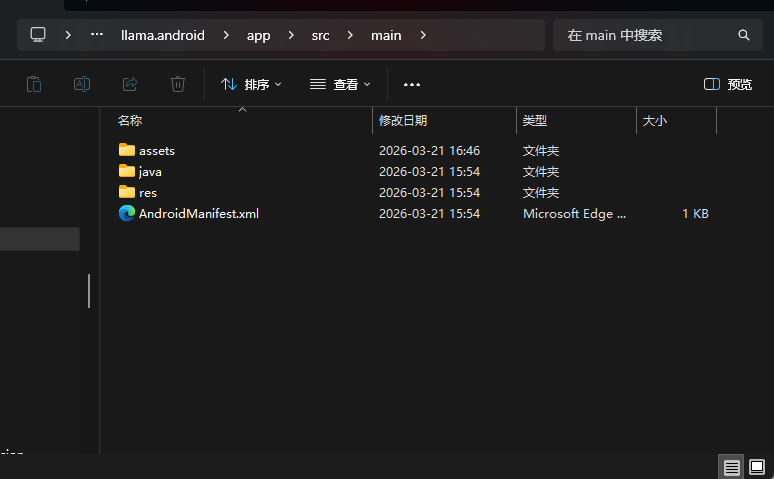Click the 2026-03-21 16:46 date cell
This screenshot has height=479, width=774.
click(429, 151)
